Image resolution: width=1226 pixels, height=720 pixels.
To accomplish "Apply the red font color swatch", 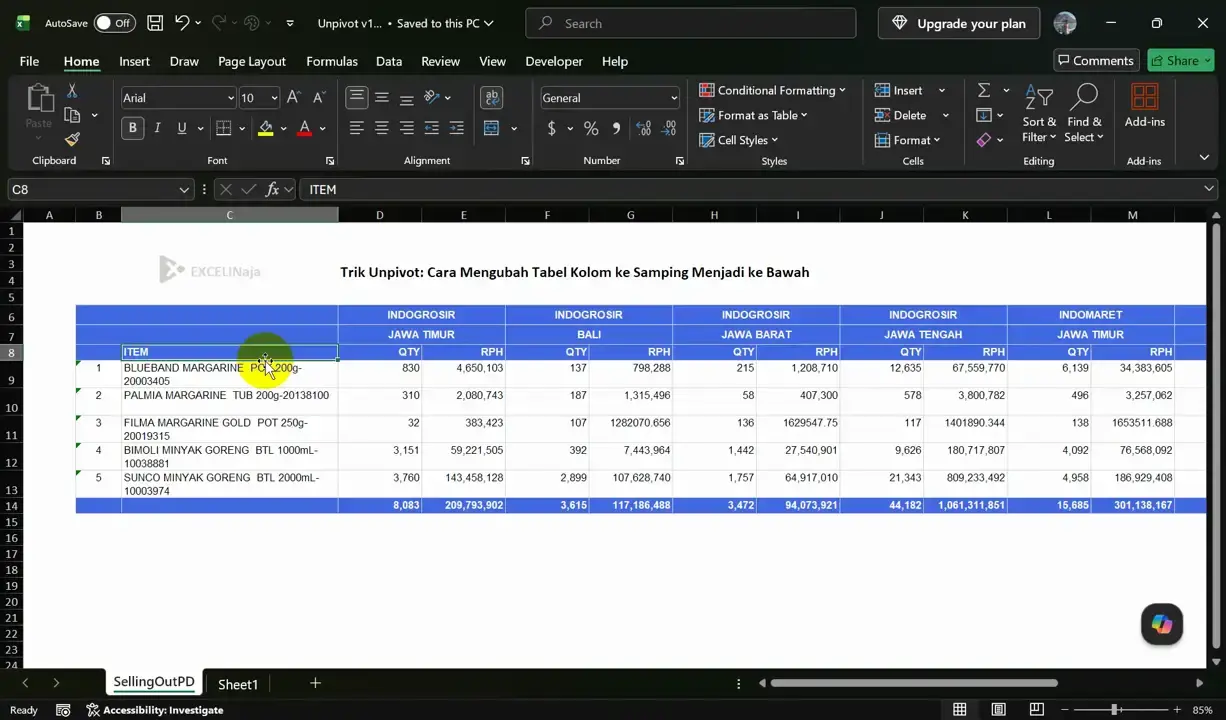I will click(x=305, y=128).
